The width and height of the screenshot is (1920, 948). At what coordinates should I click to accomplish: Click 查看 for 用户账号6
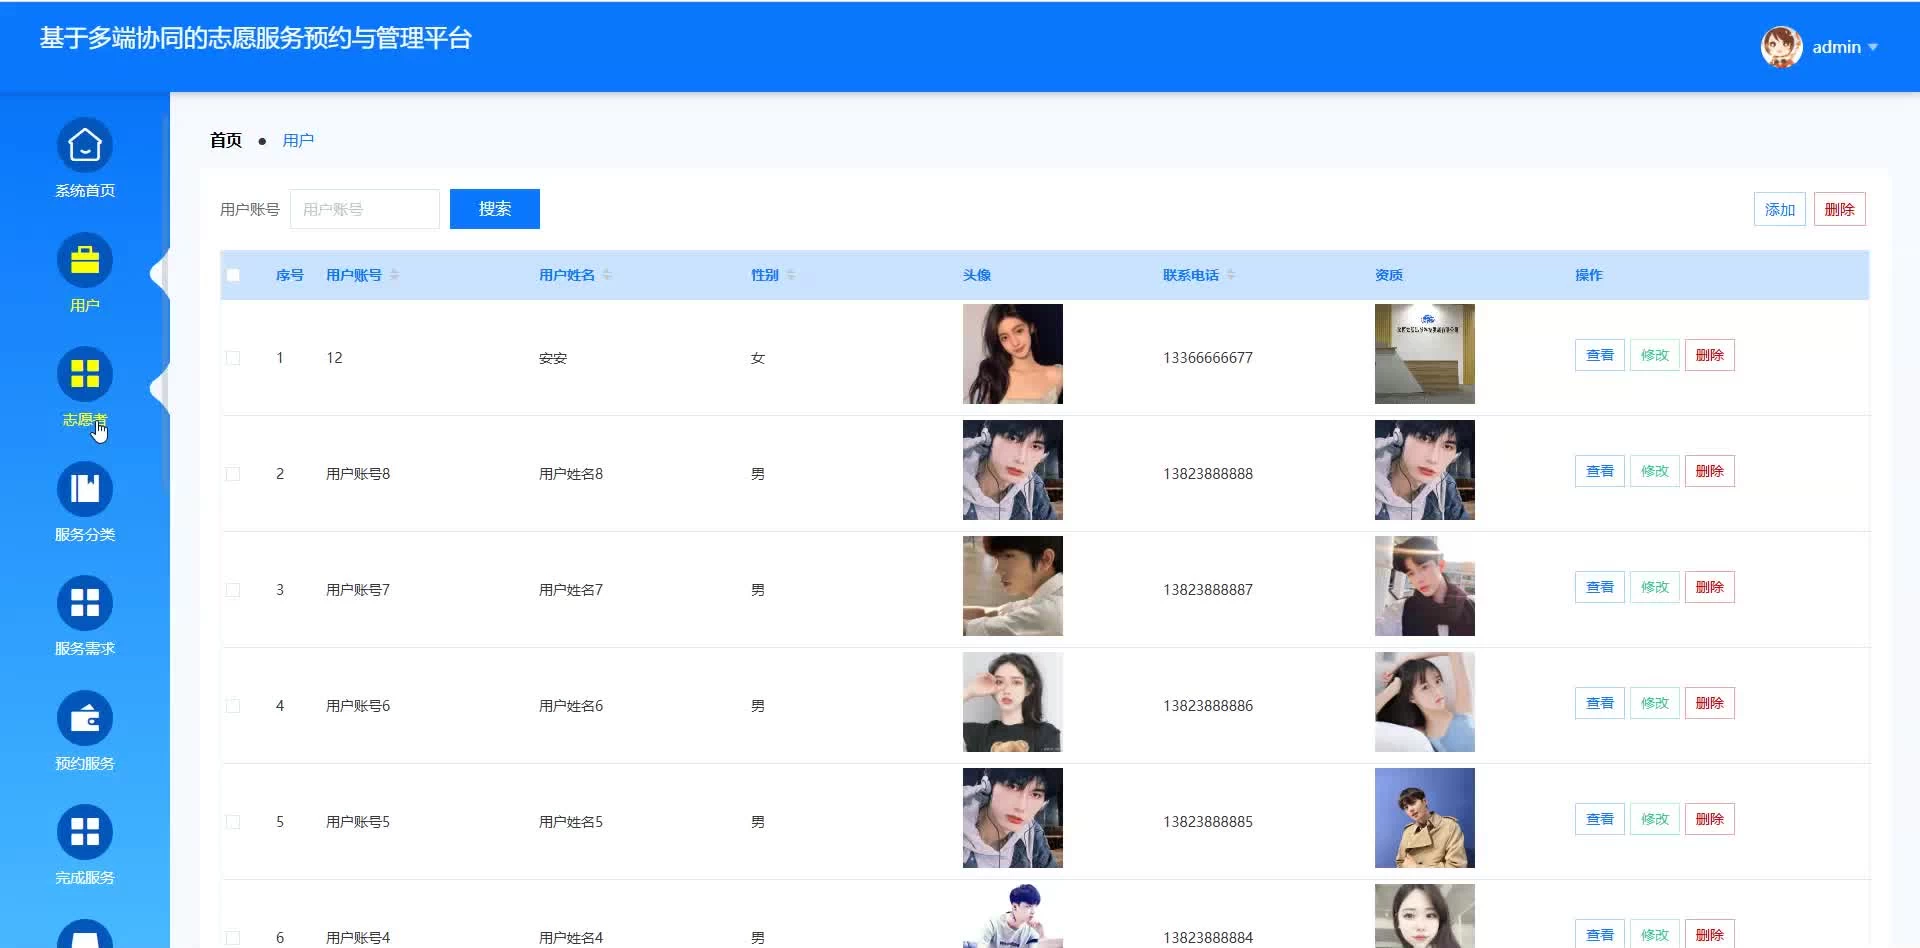coord(1600,703)
